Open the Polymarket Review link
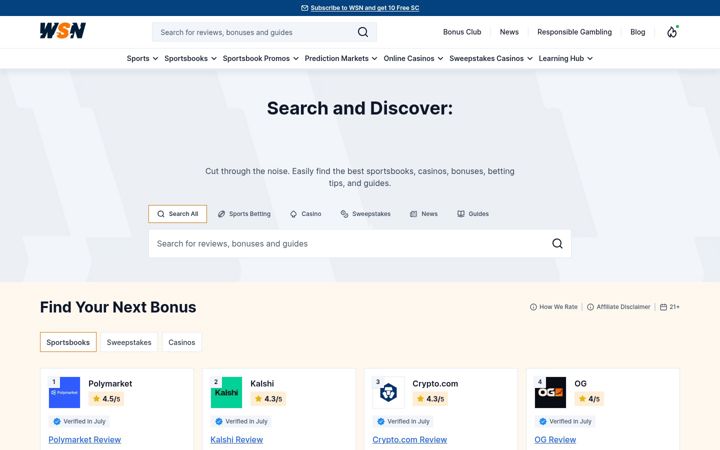This screenshot has height=450, width=720. pyautogui.click(x=84, y=439)
